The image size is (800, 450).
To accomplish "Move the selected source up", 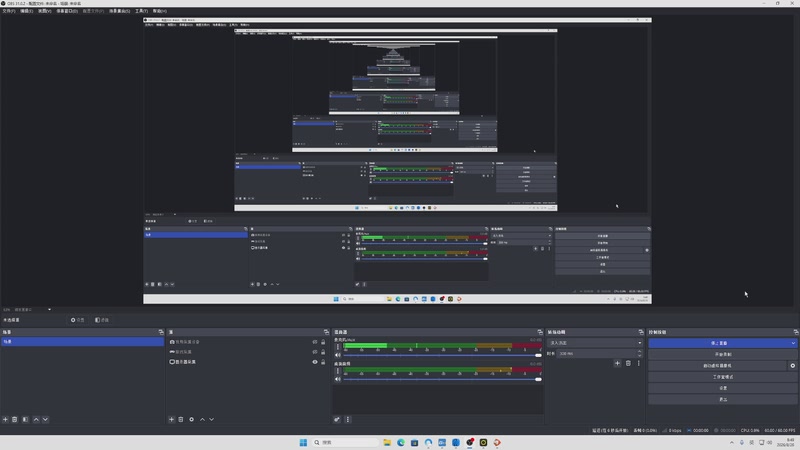I will point(203,419).
